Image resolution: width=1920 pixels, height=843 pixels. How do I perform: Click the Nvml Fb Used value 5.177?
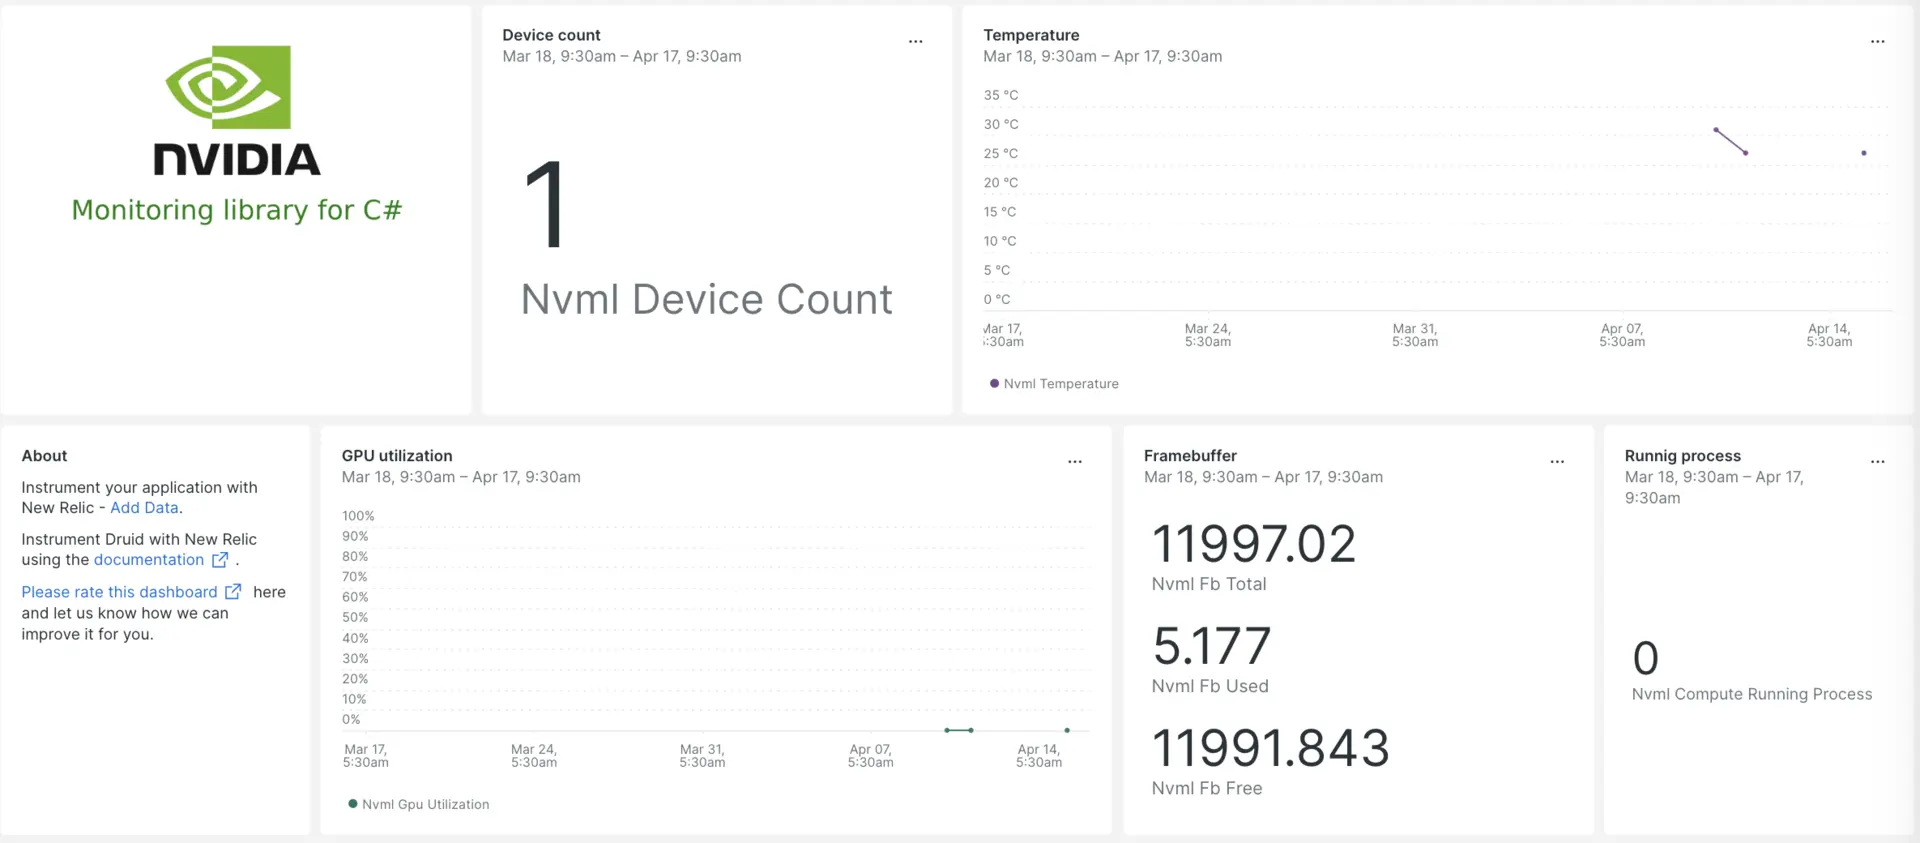1211,647
